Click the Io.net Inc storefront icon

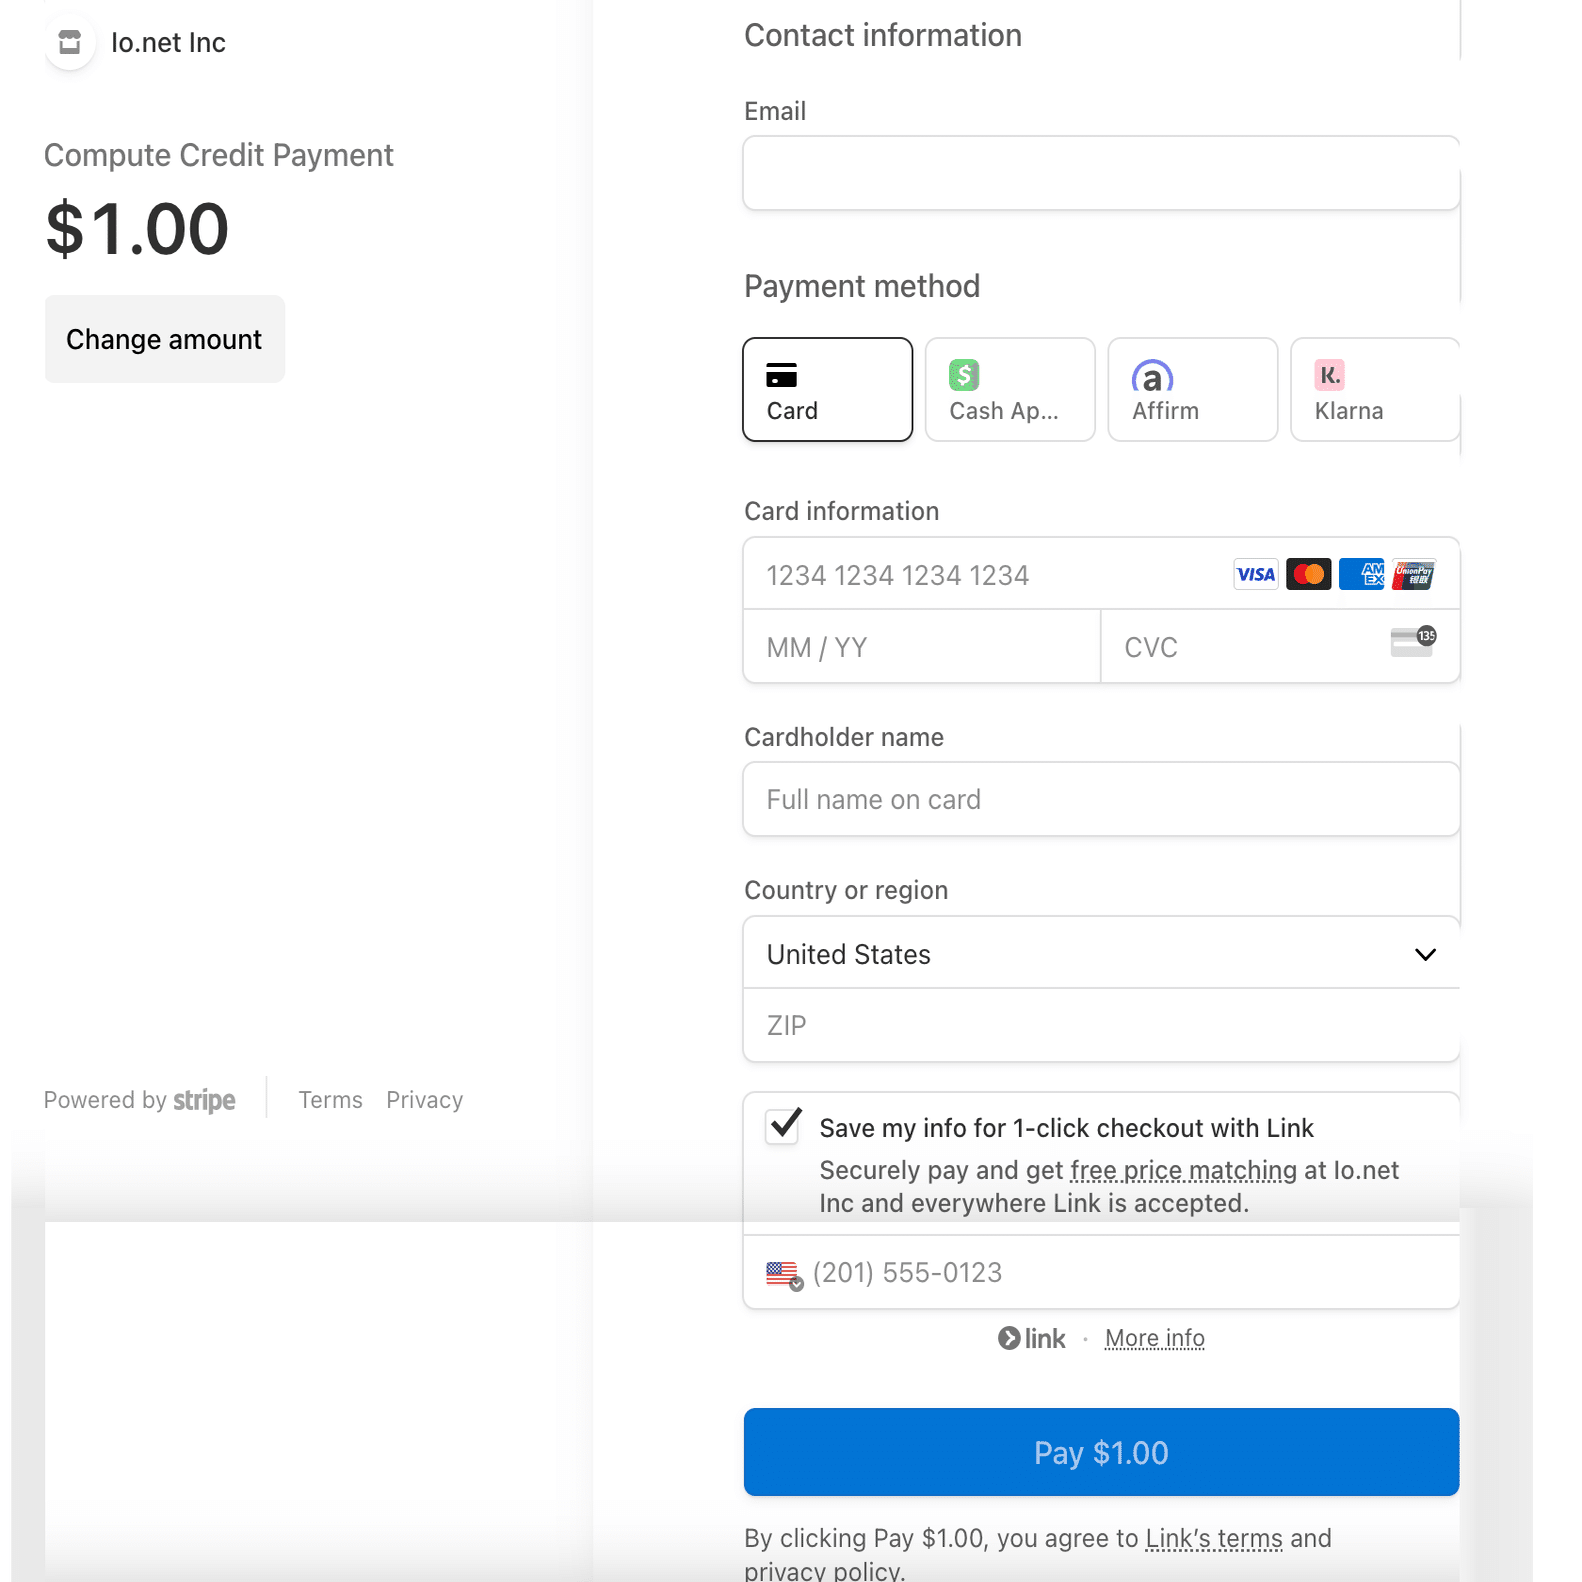(69, 43)
